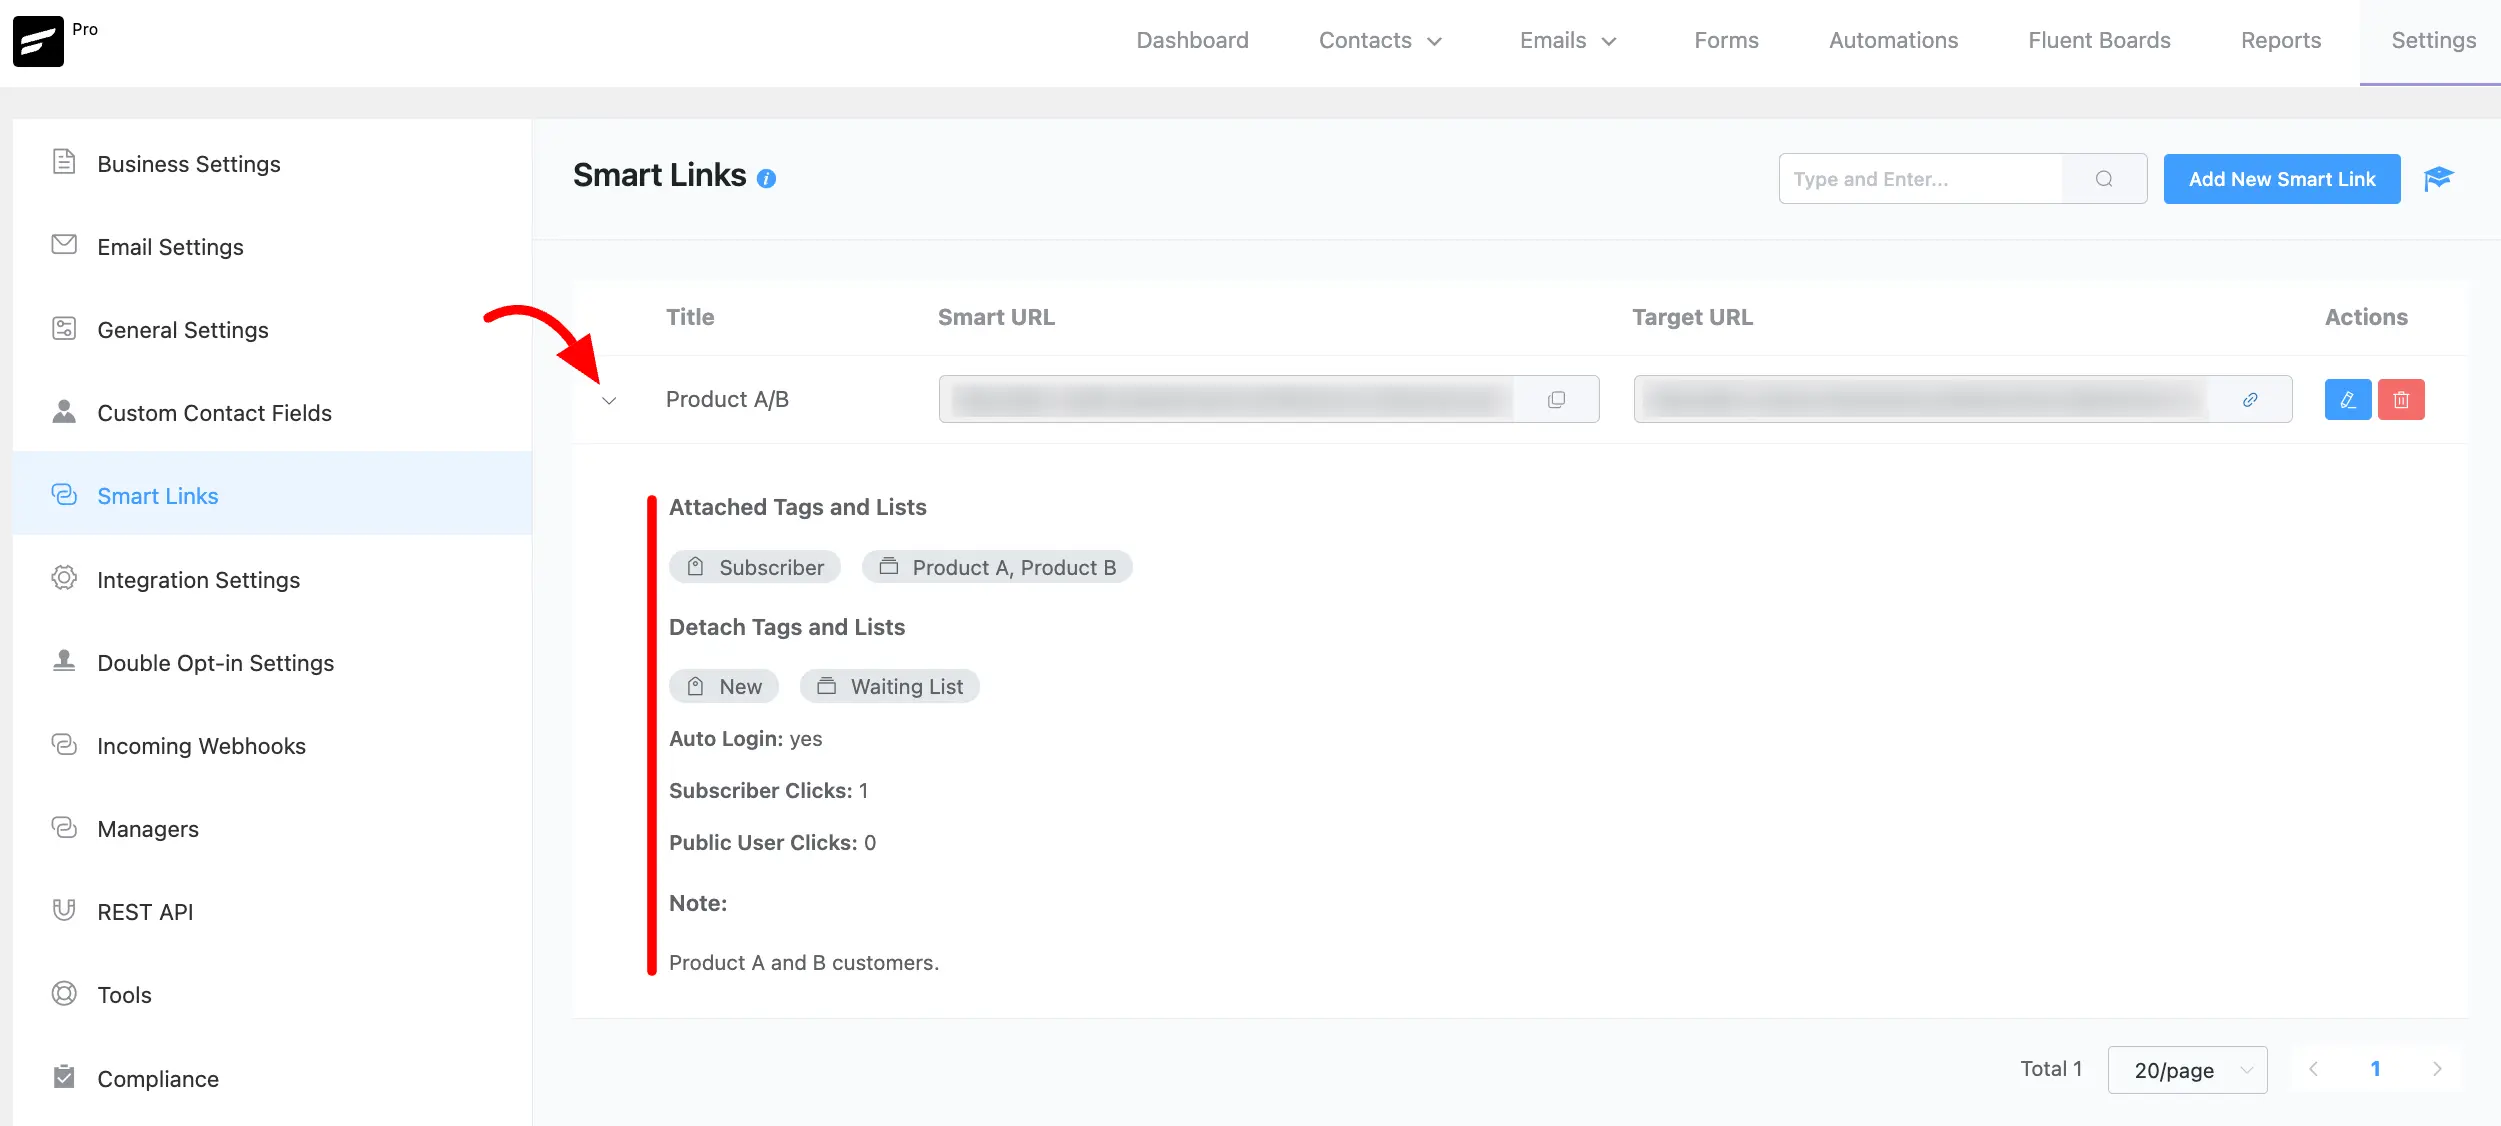Click the FluentCRM Pro logo
The width and height of the screenshot is (2501, 1126).
pos(39,41)
